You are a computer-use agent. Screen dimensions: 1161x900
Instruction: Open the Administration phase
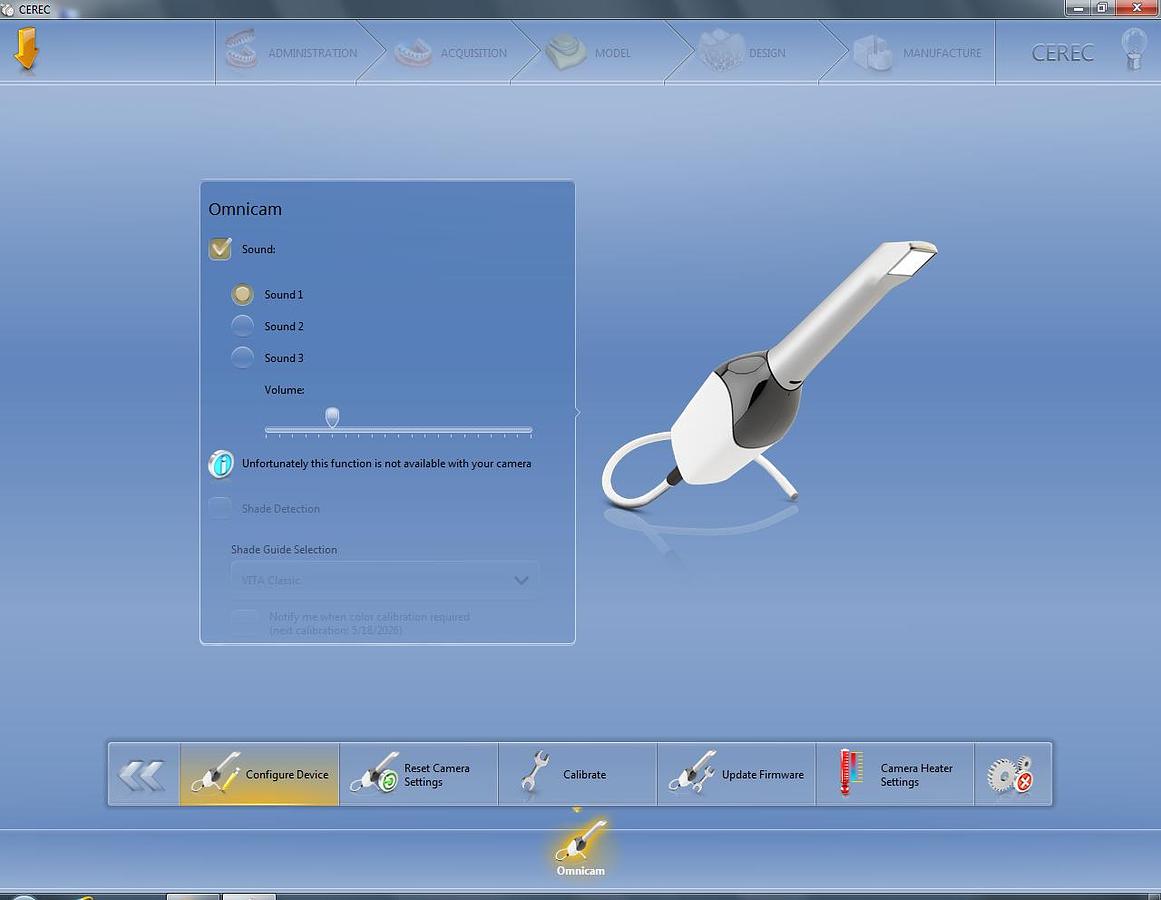click(290, 52)
